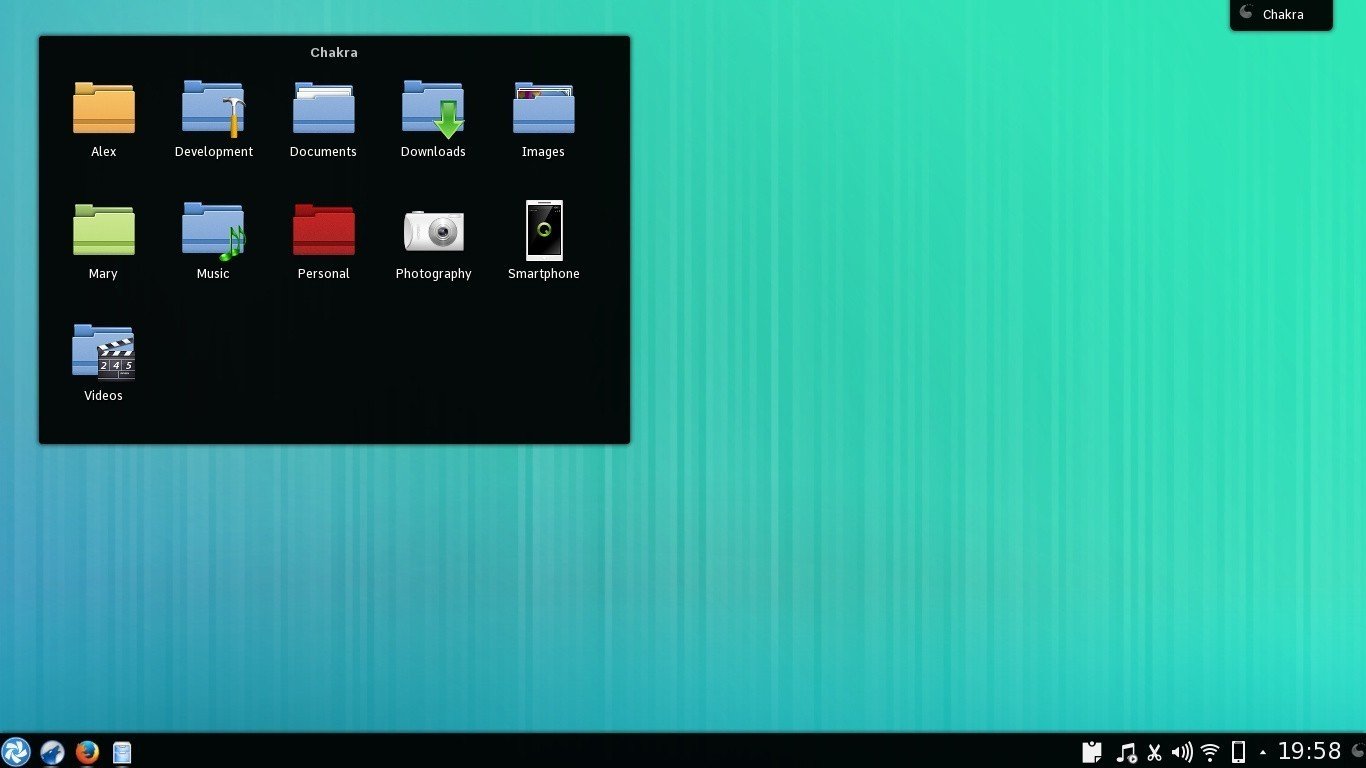Open the Photography camera folder
Image resolution: width=1366 pixels, height=768 pixels.
coord(433,231)
